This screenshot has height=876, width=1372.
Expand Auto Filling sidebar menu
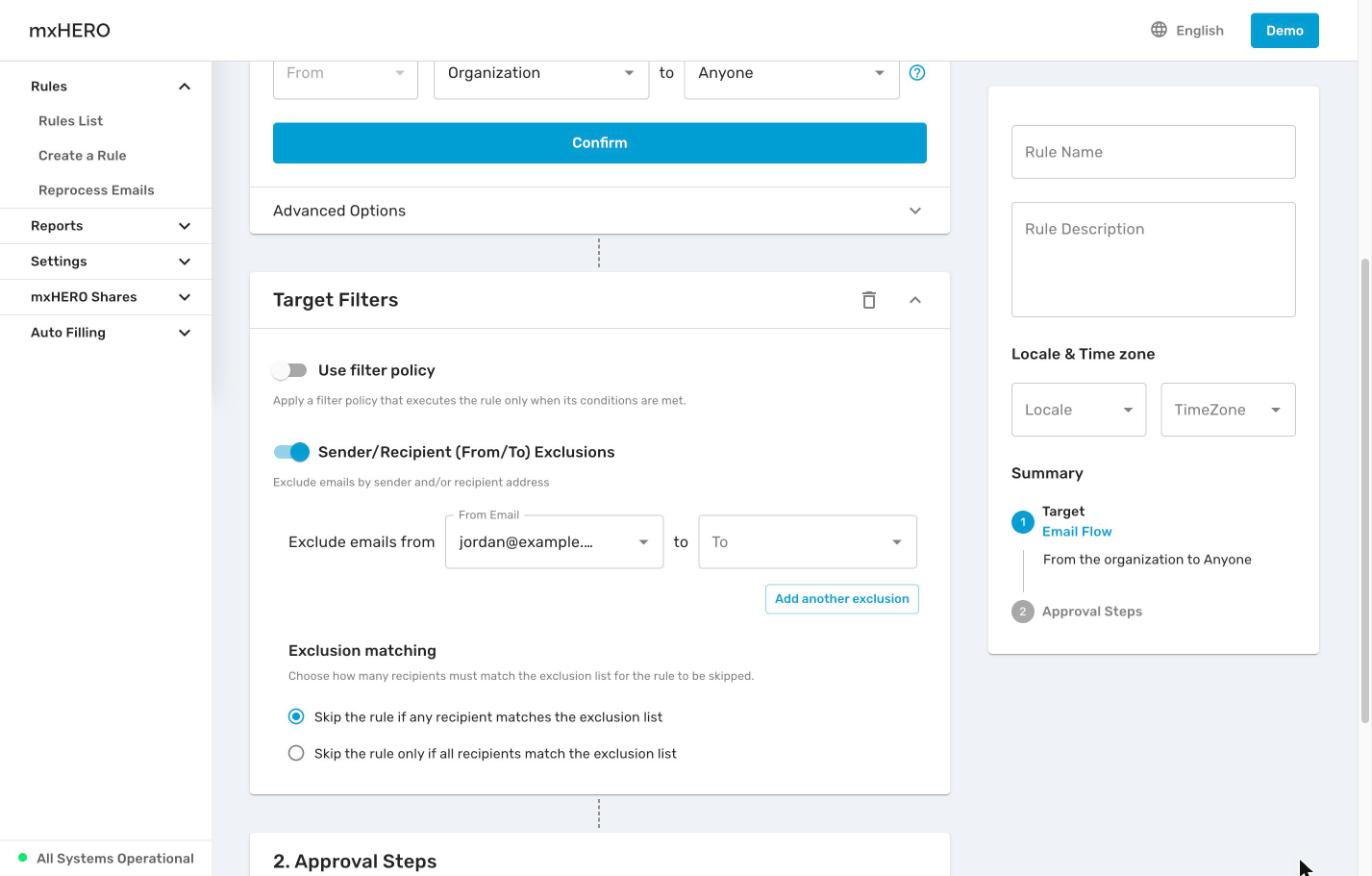106,333
